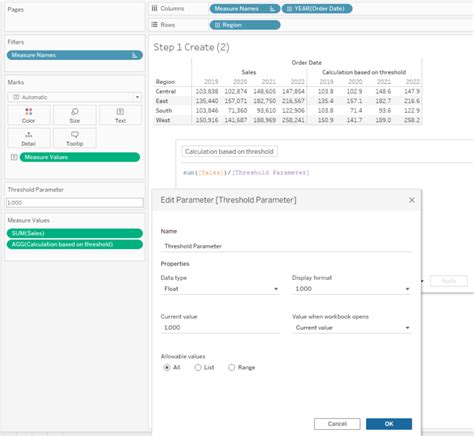Click the 258,241 sales cell
The width and height of the screenshot is (474, 436).
(293, 120)
